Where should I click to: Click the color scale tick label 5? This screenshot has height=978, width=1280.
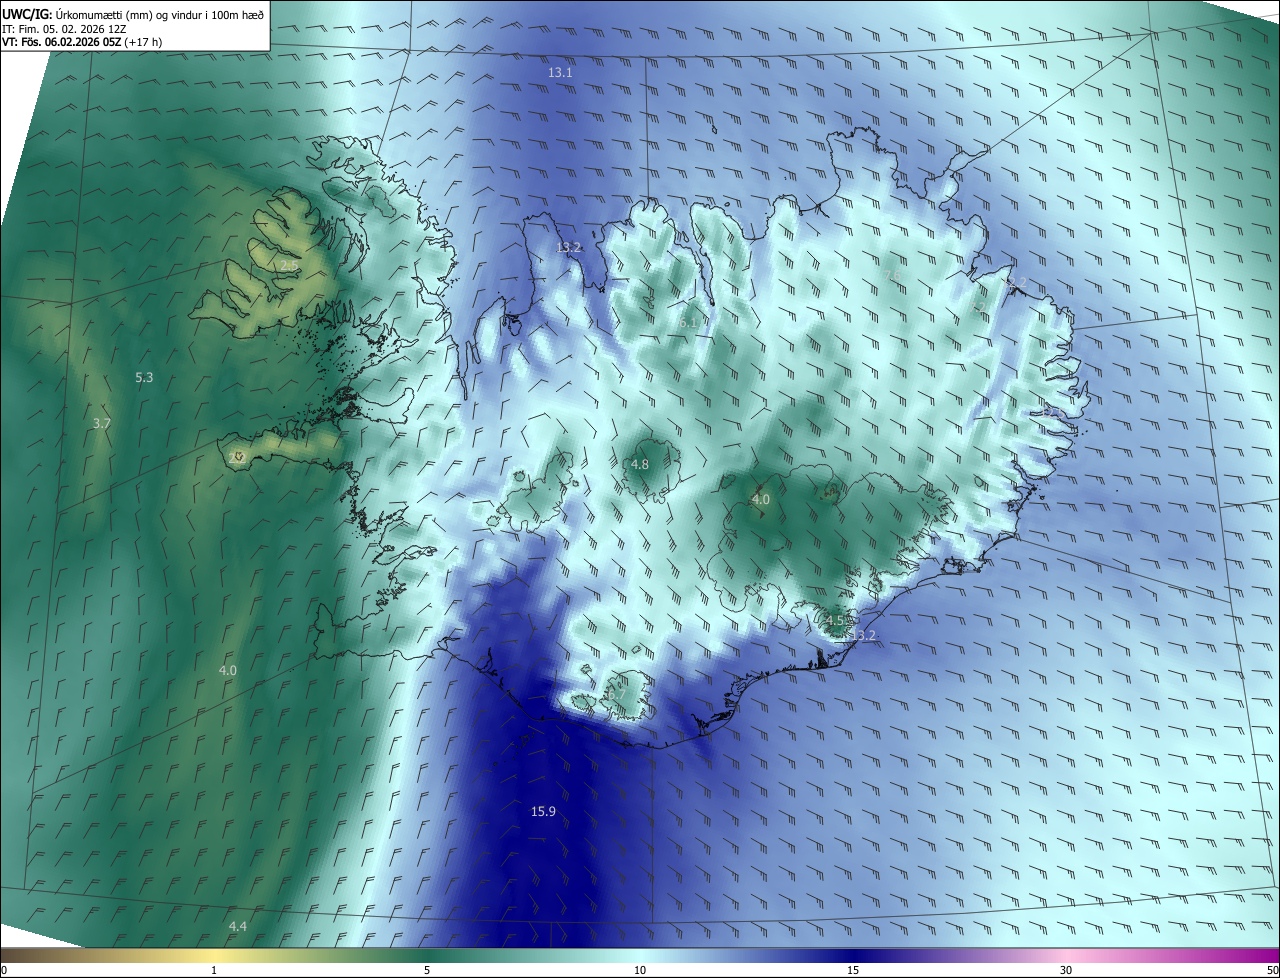(x=427, y=970)
